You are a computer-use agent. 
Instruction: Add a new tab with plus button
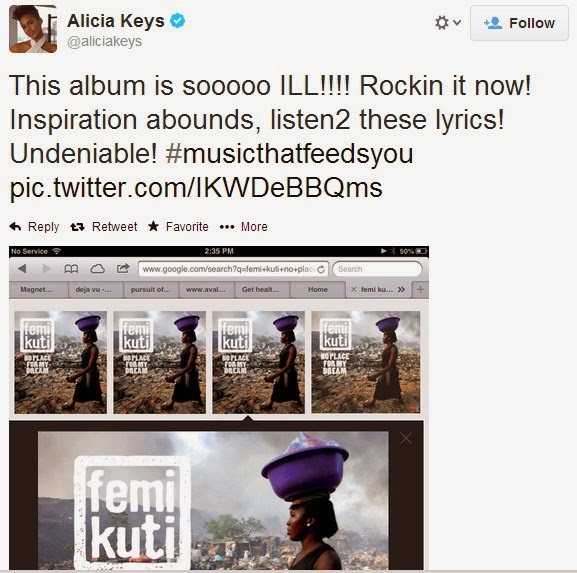(420, 290)
